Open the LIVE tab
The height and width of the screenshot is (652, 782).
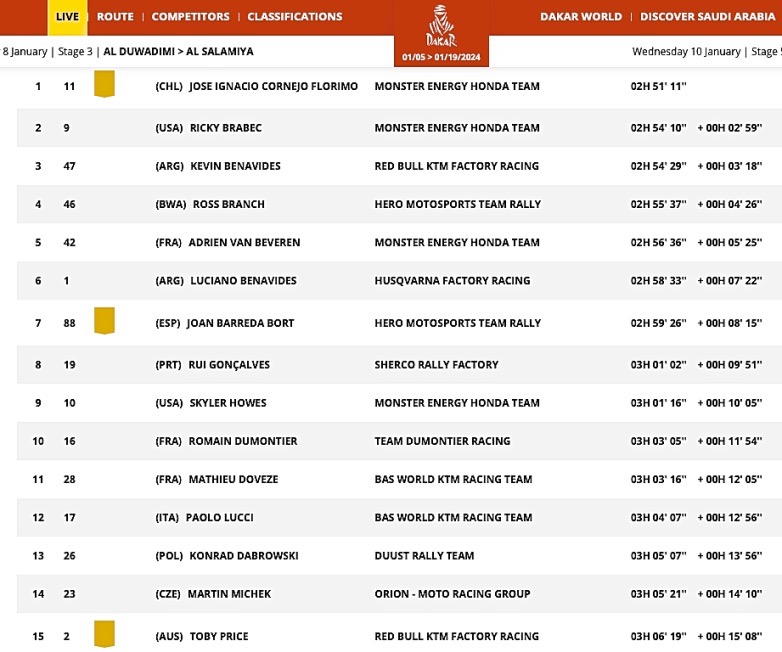click(x=67, y=16)
